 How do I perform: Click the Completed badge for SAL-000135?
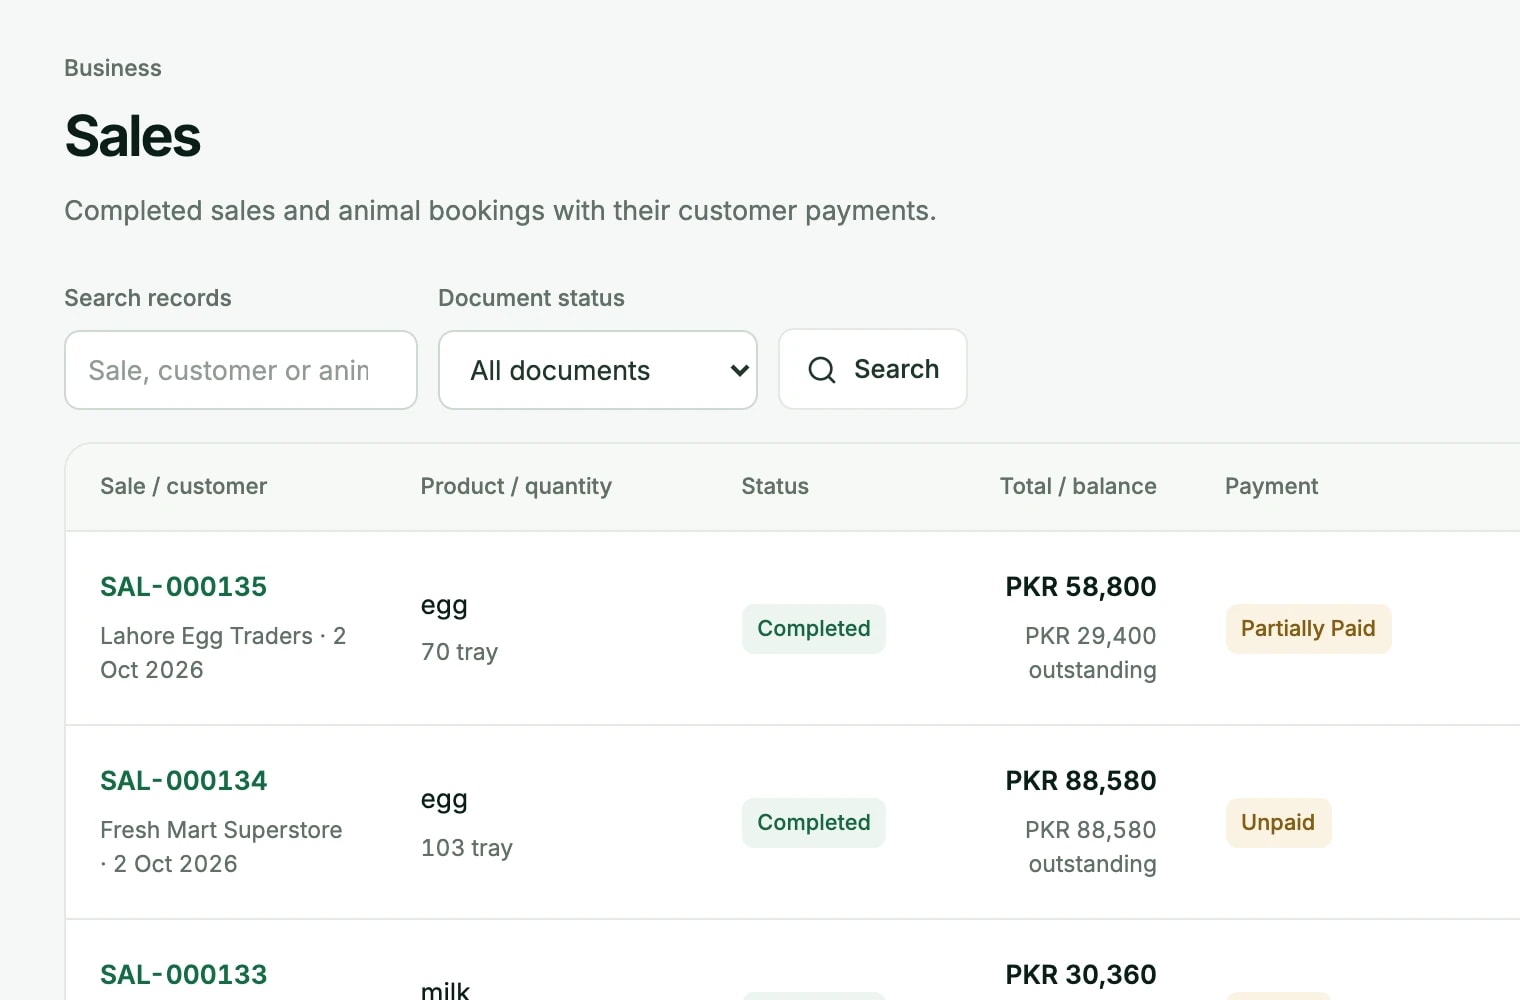coord(814,629)
